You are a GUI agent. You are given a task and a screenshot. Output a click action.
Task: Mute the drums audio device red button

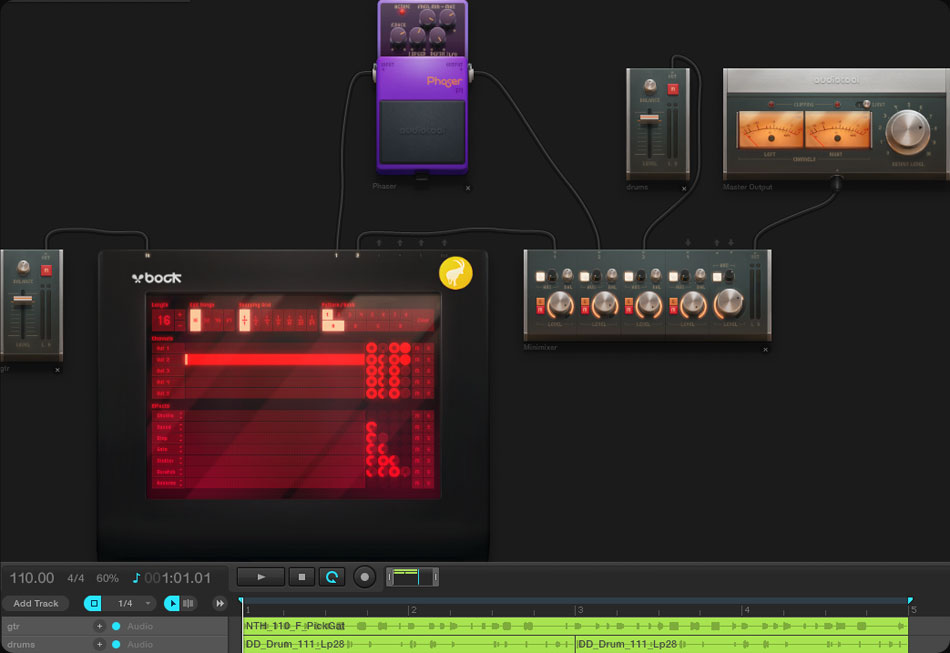click(673, 89)
